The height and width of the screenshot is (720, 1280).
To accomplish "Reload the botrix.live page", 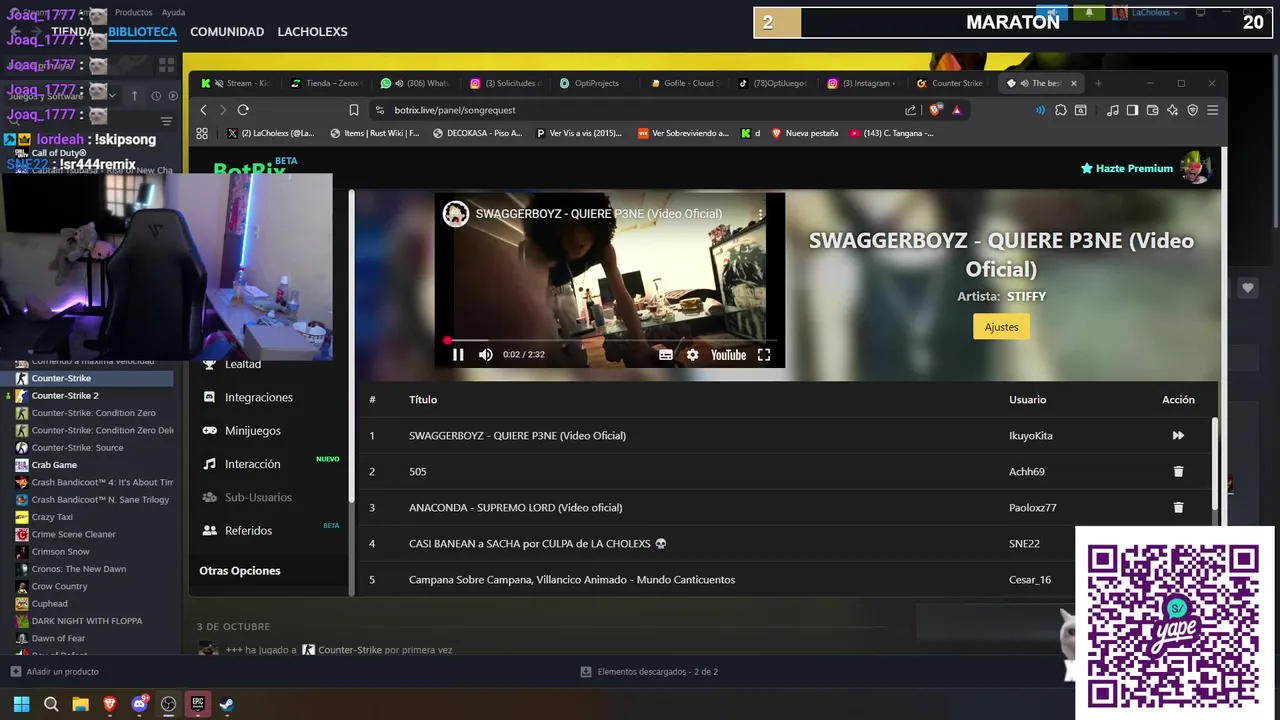I will tap(243, 110).
